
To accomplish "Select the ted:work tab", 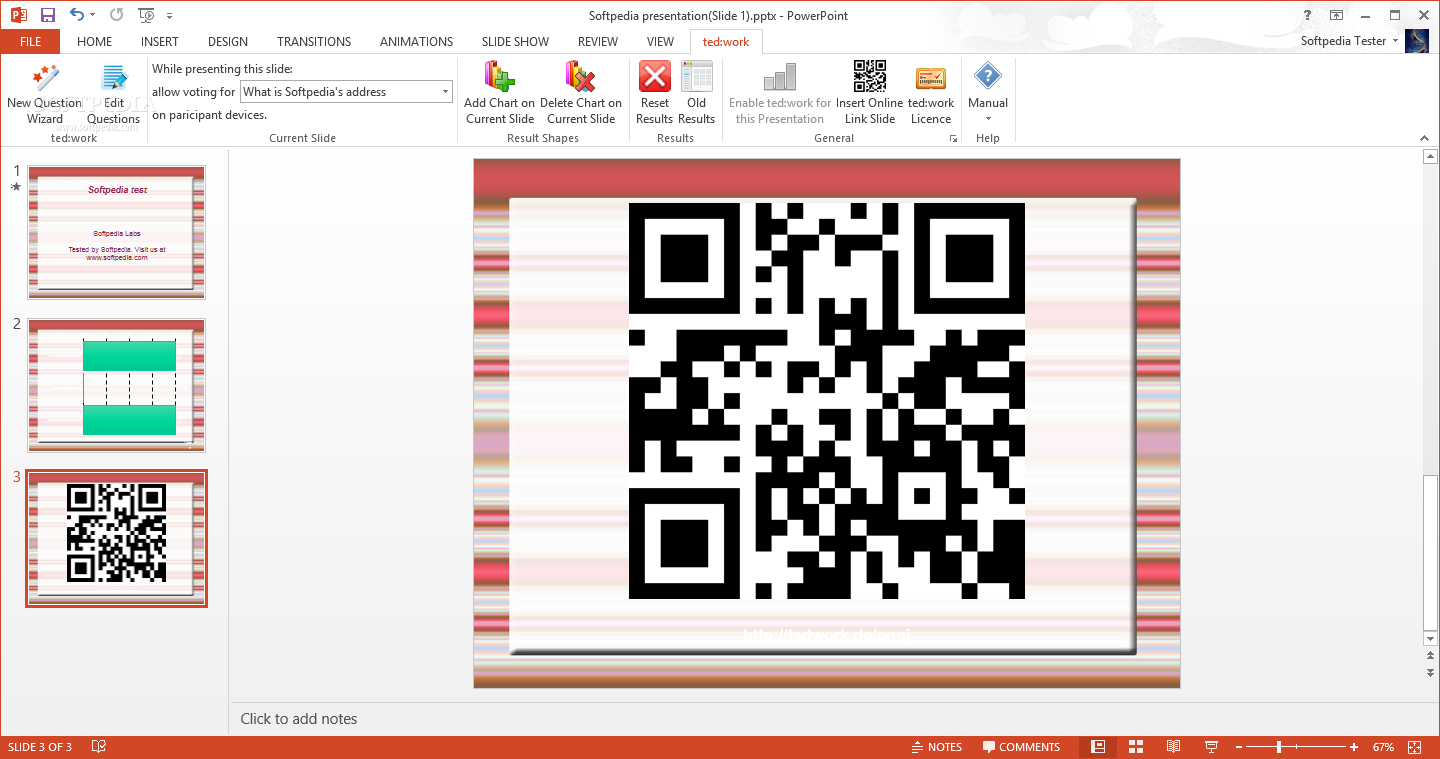I will 726,41.
